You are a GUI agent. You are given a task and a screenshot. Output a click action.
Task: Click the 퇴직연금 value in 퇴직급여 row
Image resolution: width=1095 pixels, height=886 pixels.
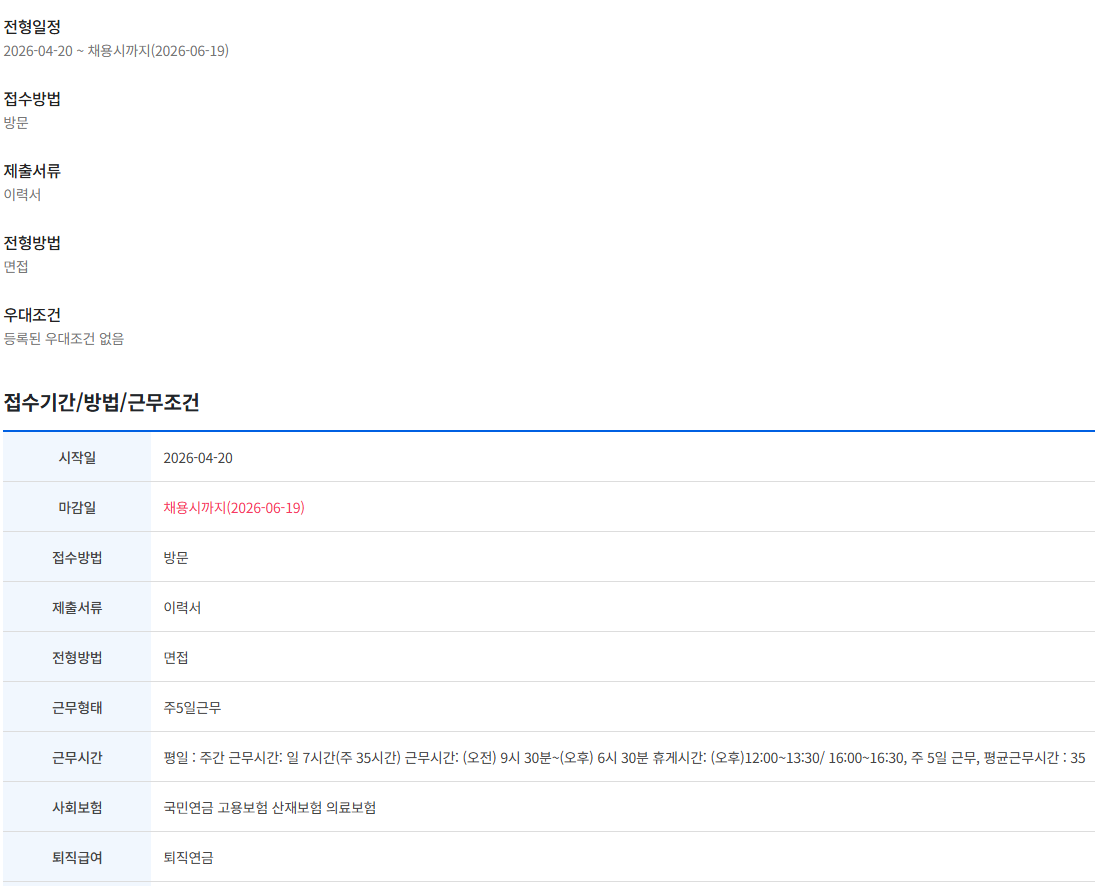188,858
